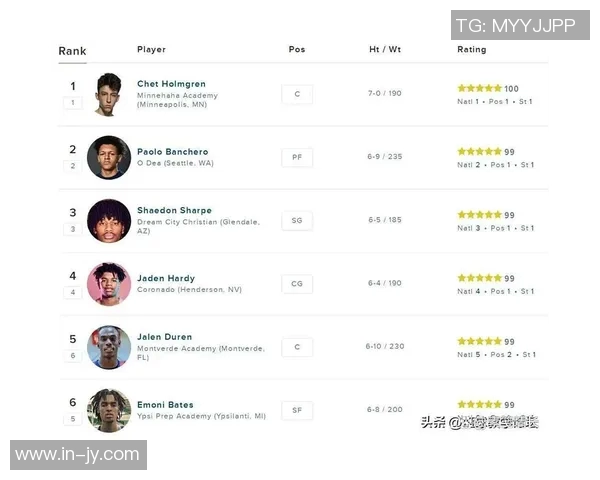Click the Shaedon Sharpe name link
600x480 pixels.
coord(174,211)
